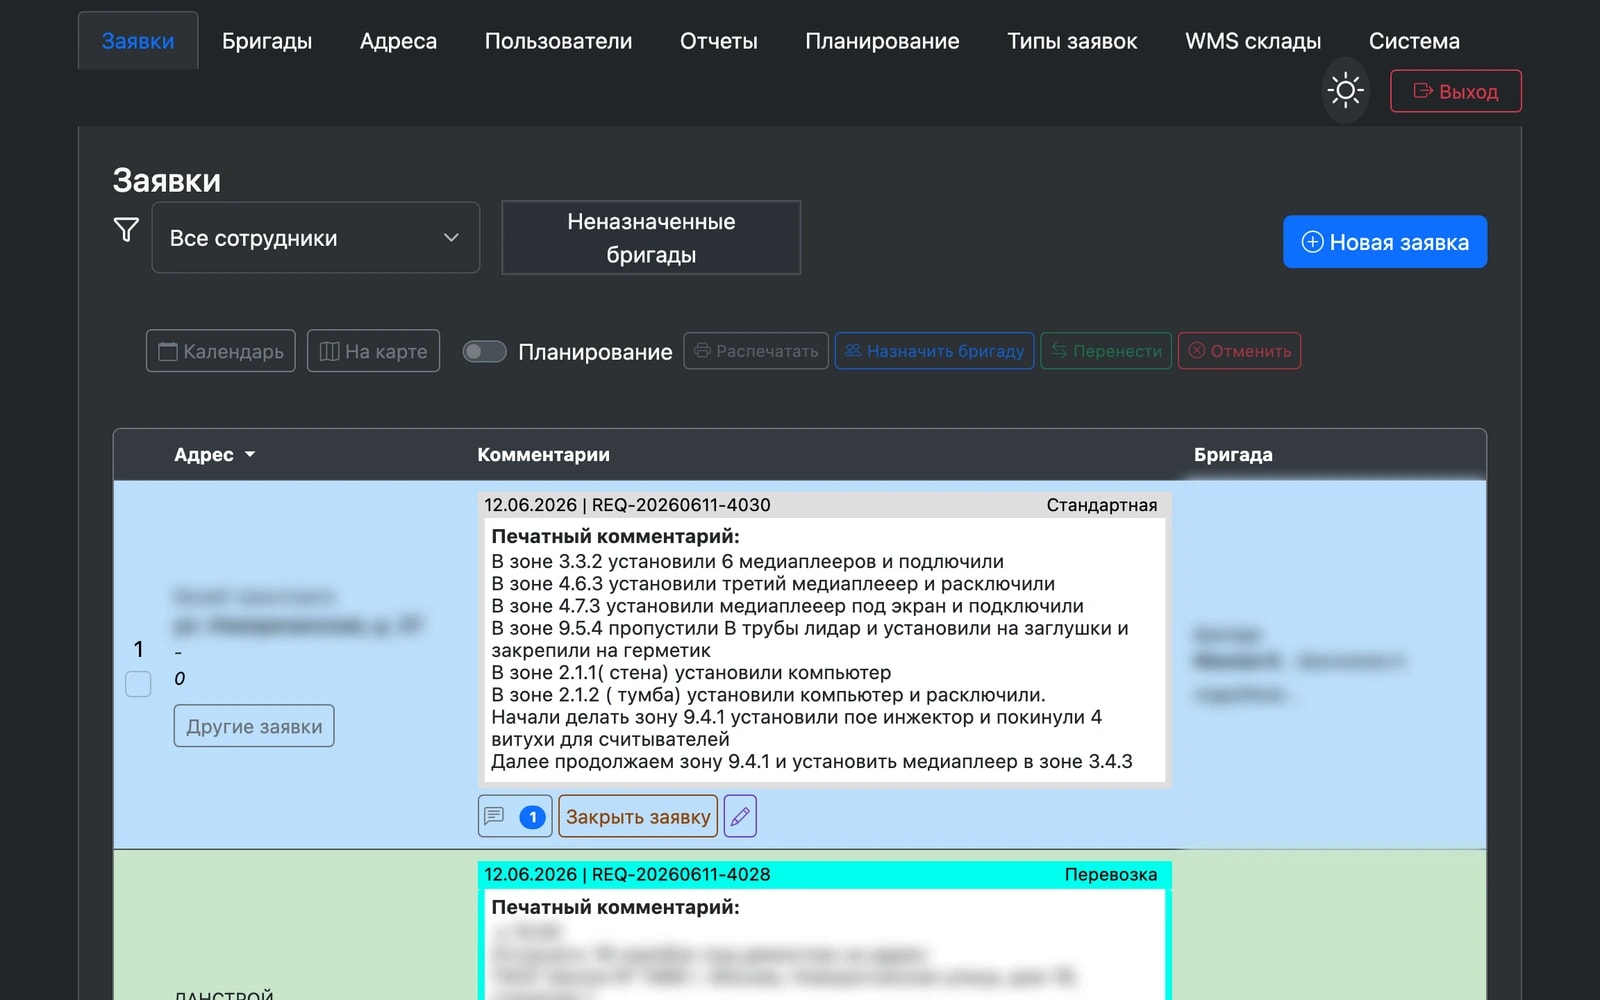Sort by the Адрес column header
The image size is (1600, 1000).
(x=214, y=455)
